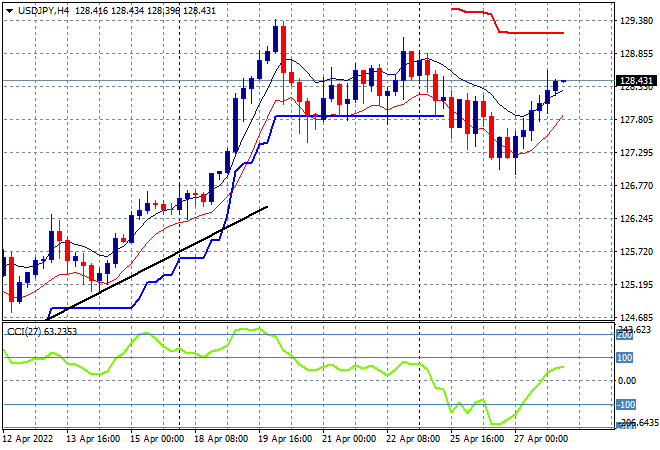Click the 125.195 price axis label
The image size is (660, 450).
click(636, 285)
